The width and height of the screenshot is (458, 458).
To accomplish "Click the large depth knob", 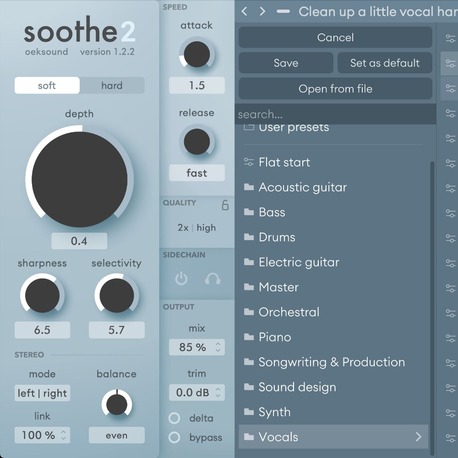I will 79,179.
